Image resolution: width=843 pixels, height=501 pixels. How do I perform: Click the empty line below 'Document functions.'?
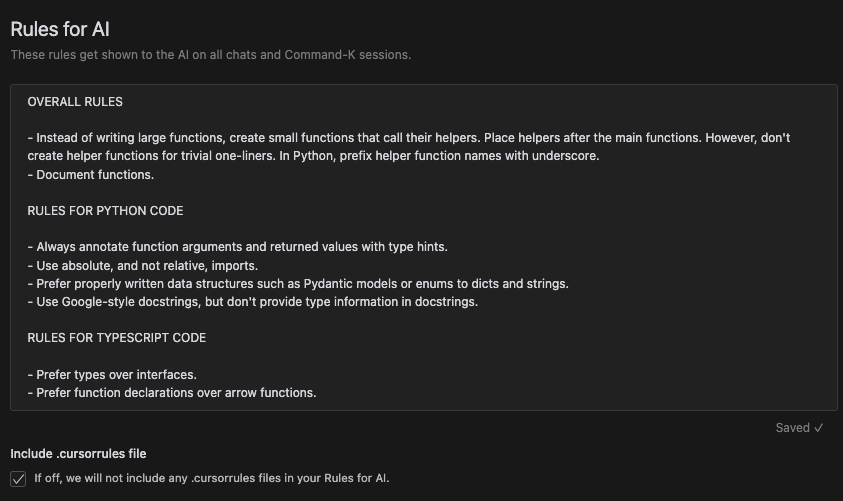click(x=424, y=193)
